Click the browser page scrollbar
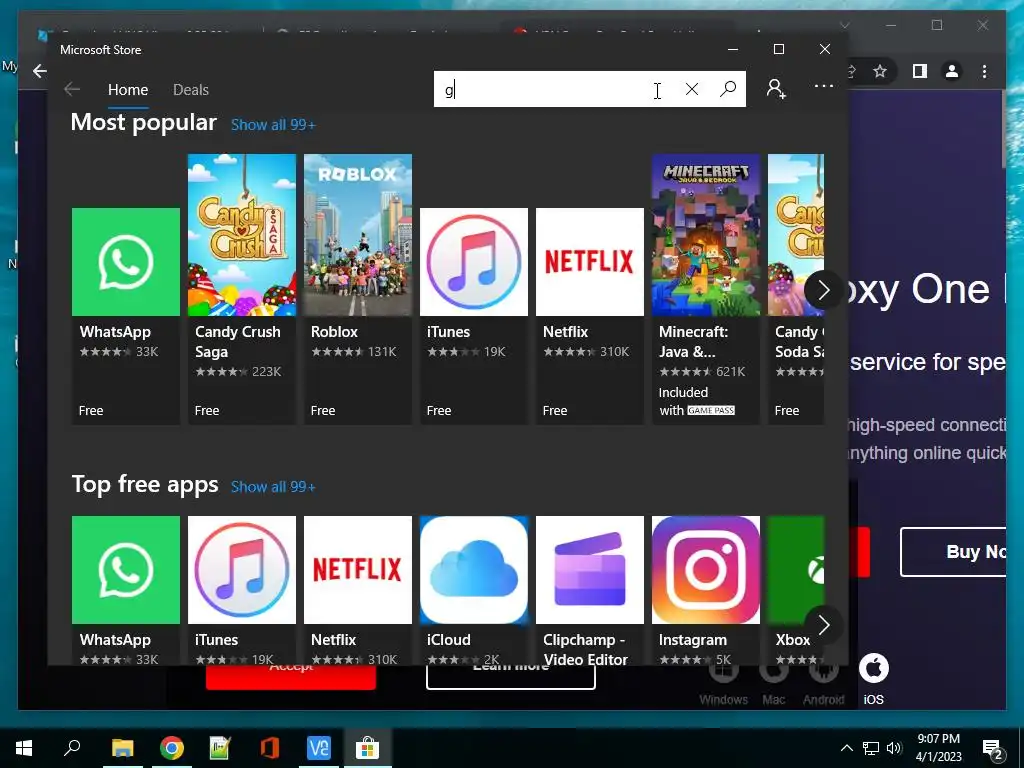The height and width of the screenshot is (768, 1024). 1002,127
